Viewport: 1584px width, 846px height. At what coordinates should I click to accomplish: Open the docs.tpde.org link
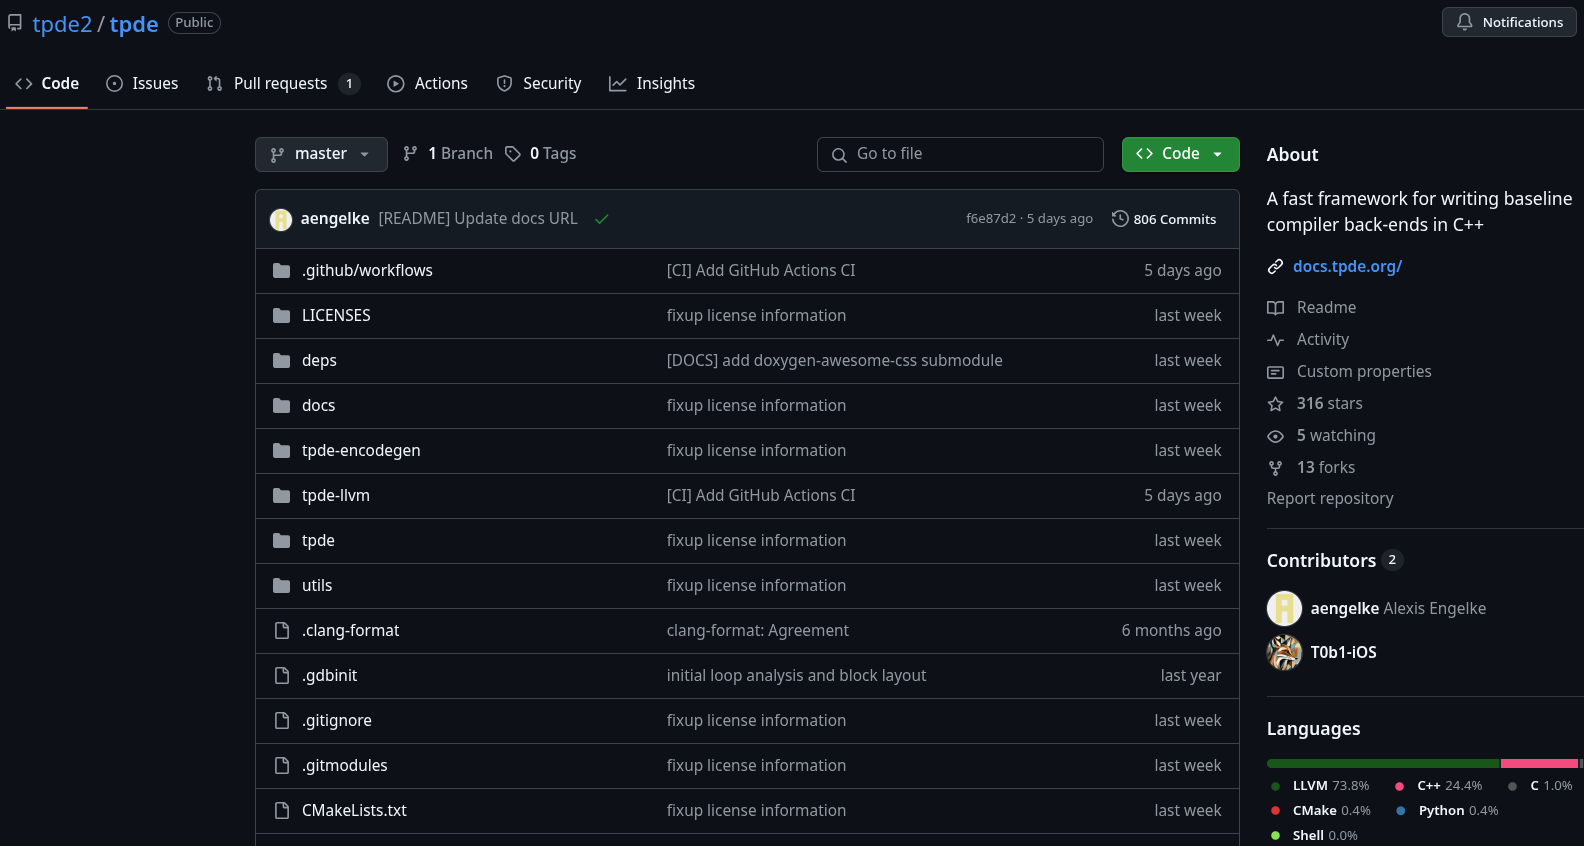pyautogui.click(x=1347, y=267)
